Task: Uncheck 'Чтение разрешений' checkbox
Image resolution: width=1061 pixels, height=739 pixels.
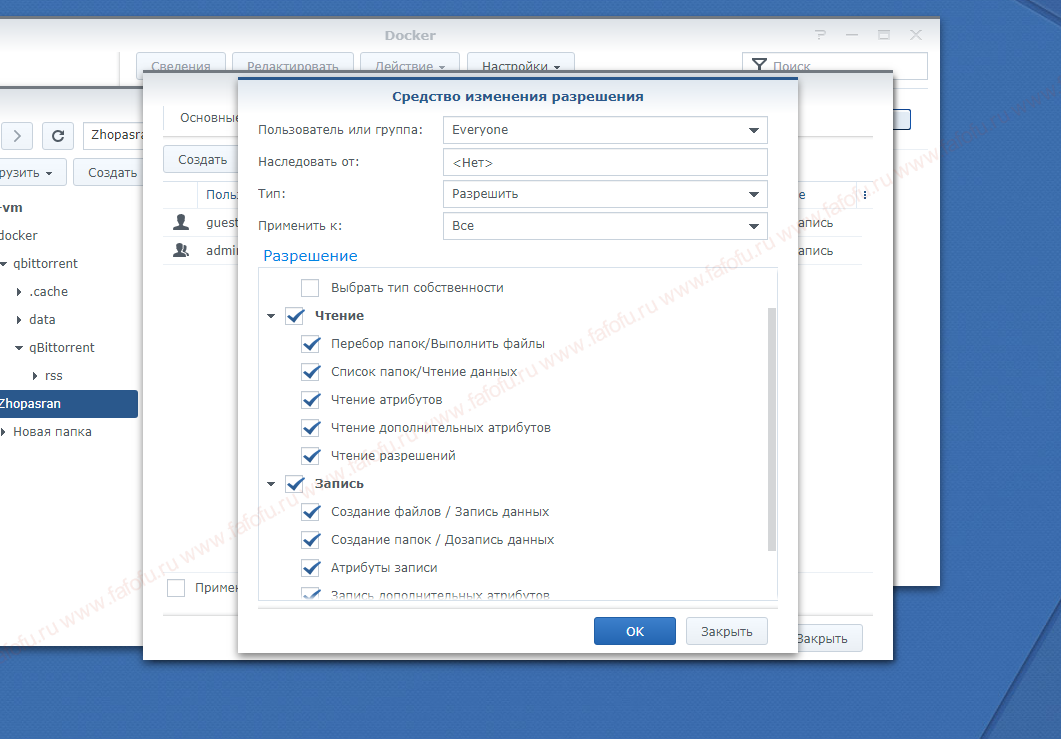Action: [311, 456]
